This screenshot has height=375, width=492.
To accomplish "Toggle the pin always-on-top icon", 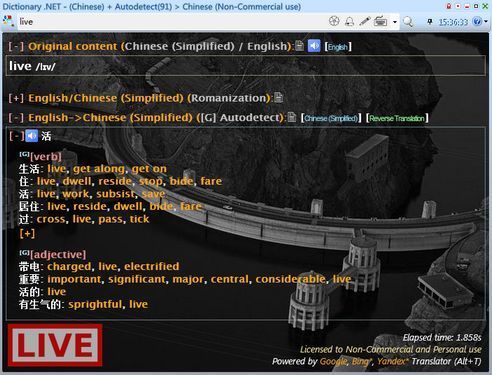I will pyautogui.click(x=430, y=22).
